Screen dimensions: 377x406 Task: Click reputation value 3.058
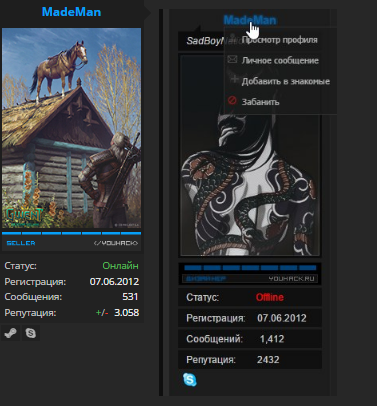tap(127, 313)
